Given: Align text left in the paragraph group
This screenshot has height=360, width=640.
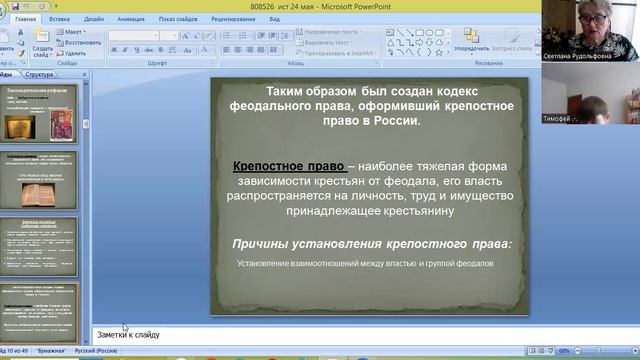Looking at the screenshot, I should [x=227, y=50].
